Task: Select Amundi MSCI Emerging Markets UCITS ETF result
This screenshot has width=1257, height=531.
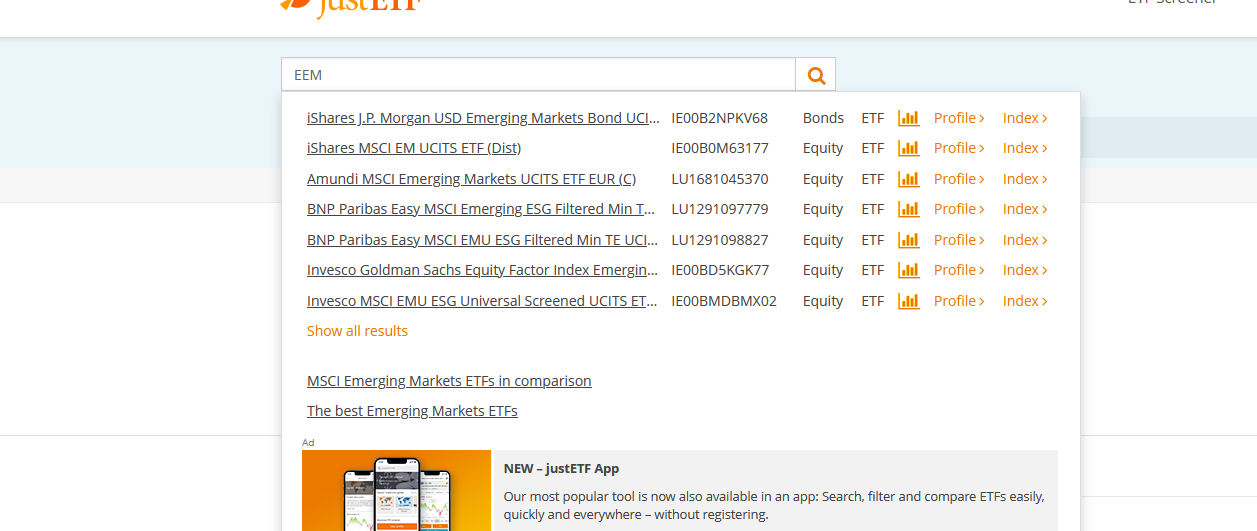Action: [x=471, y=179]
